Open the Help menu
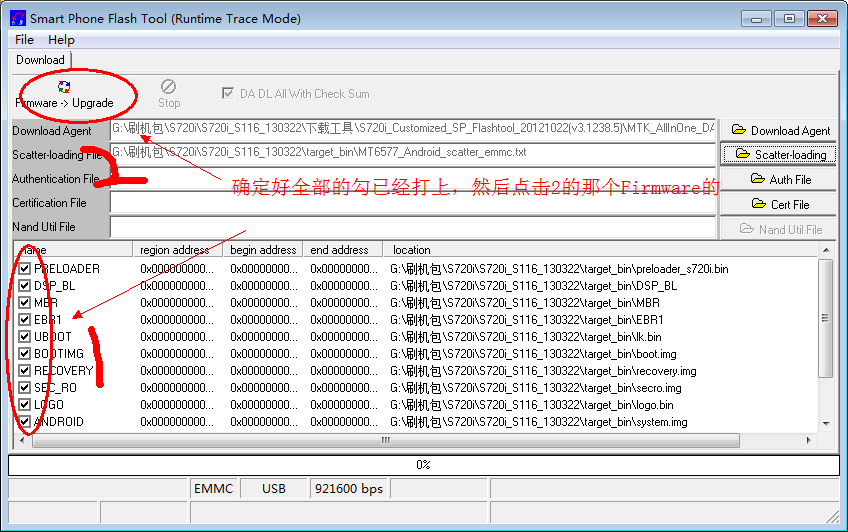 (x=61, y=39)
